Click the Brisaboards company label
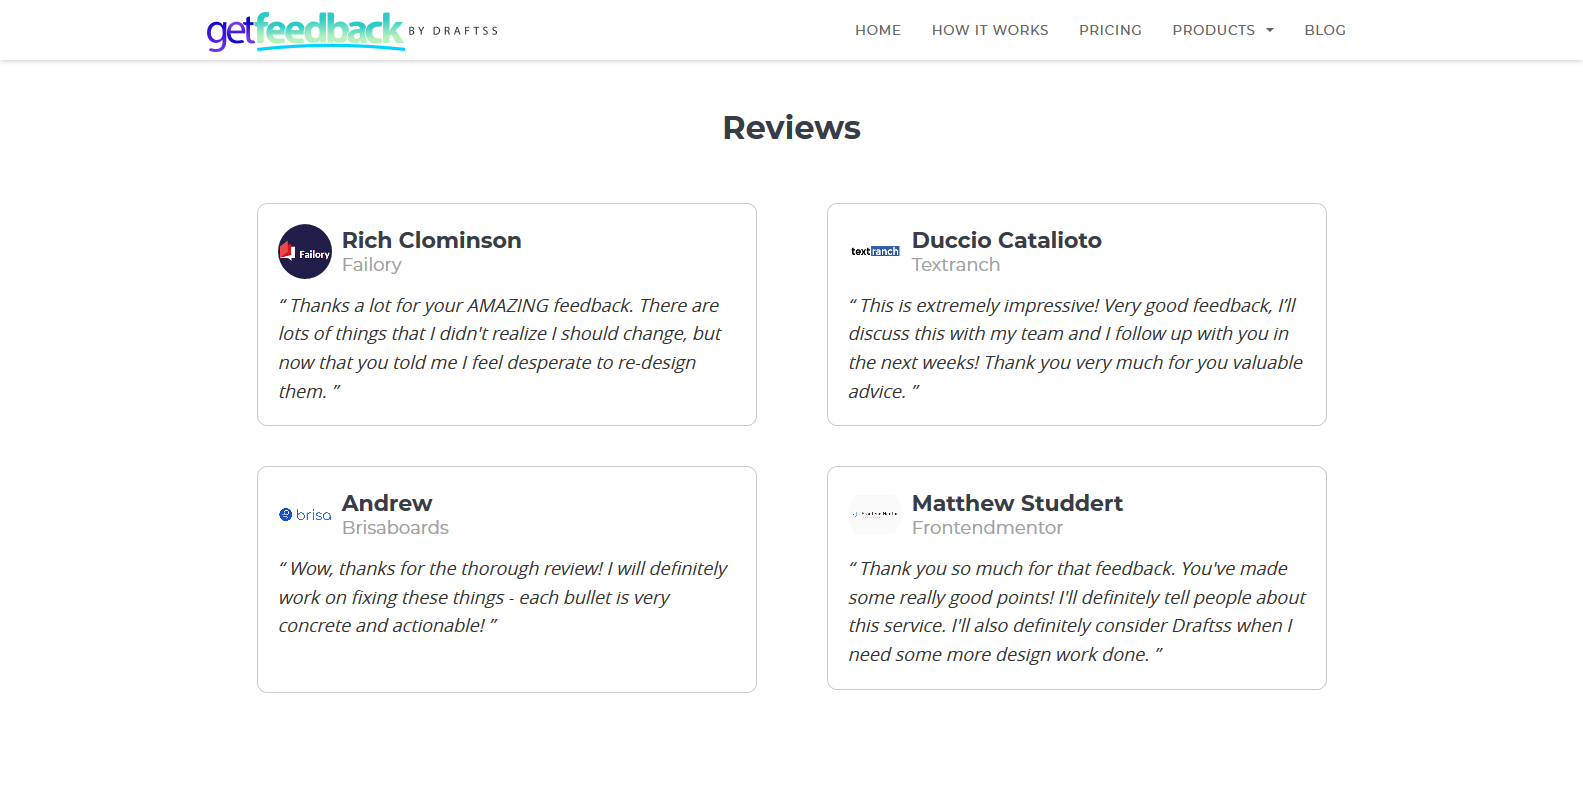The image size is (1583, 786). 395,528
